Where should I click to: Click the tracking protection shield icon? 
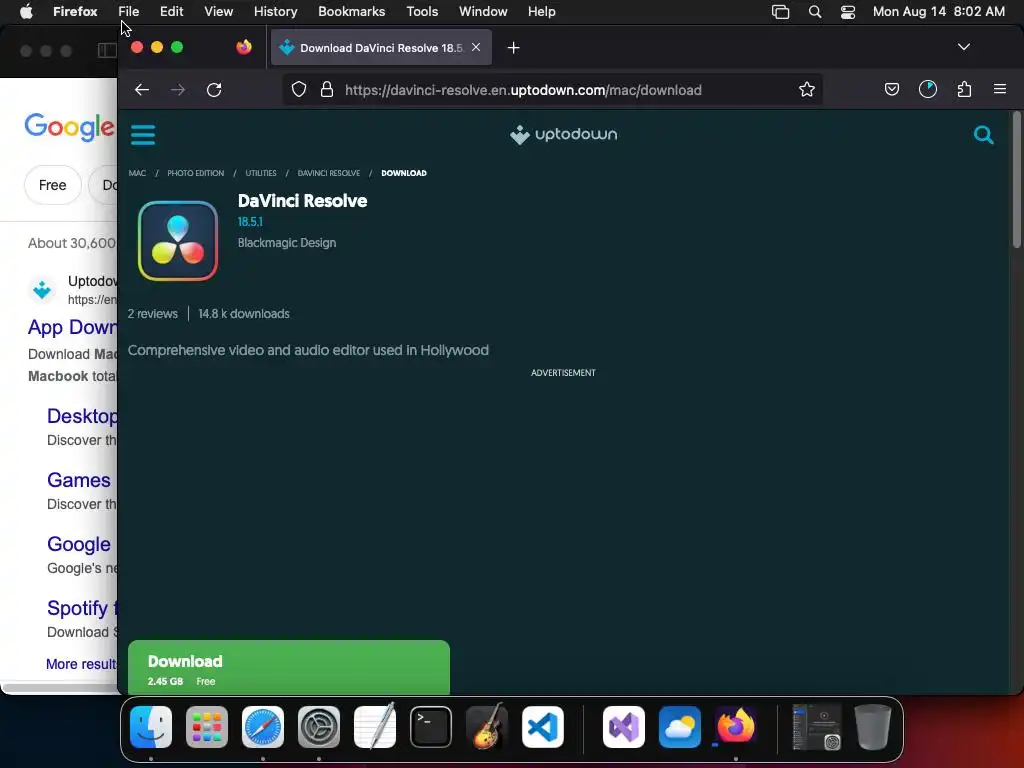(x=298, y=89)
